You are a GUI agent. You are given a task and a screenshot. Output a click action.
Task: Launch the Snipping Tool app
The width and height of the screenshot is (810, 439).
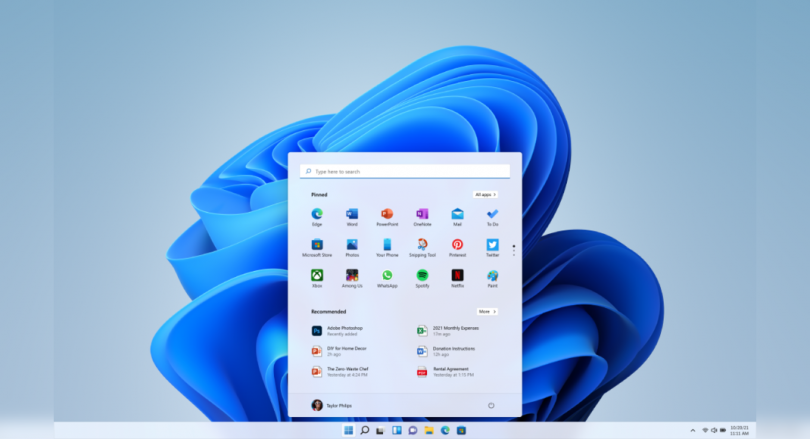coord(422,245)
